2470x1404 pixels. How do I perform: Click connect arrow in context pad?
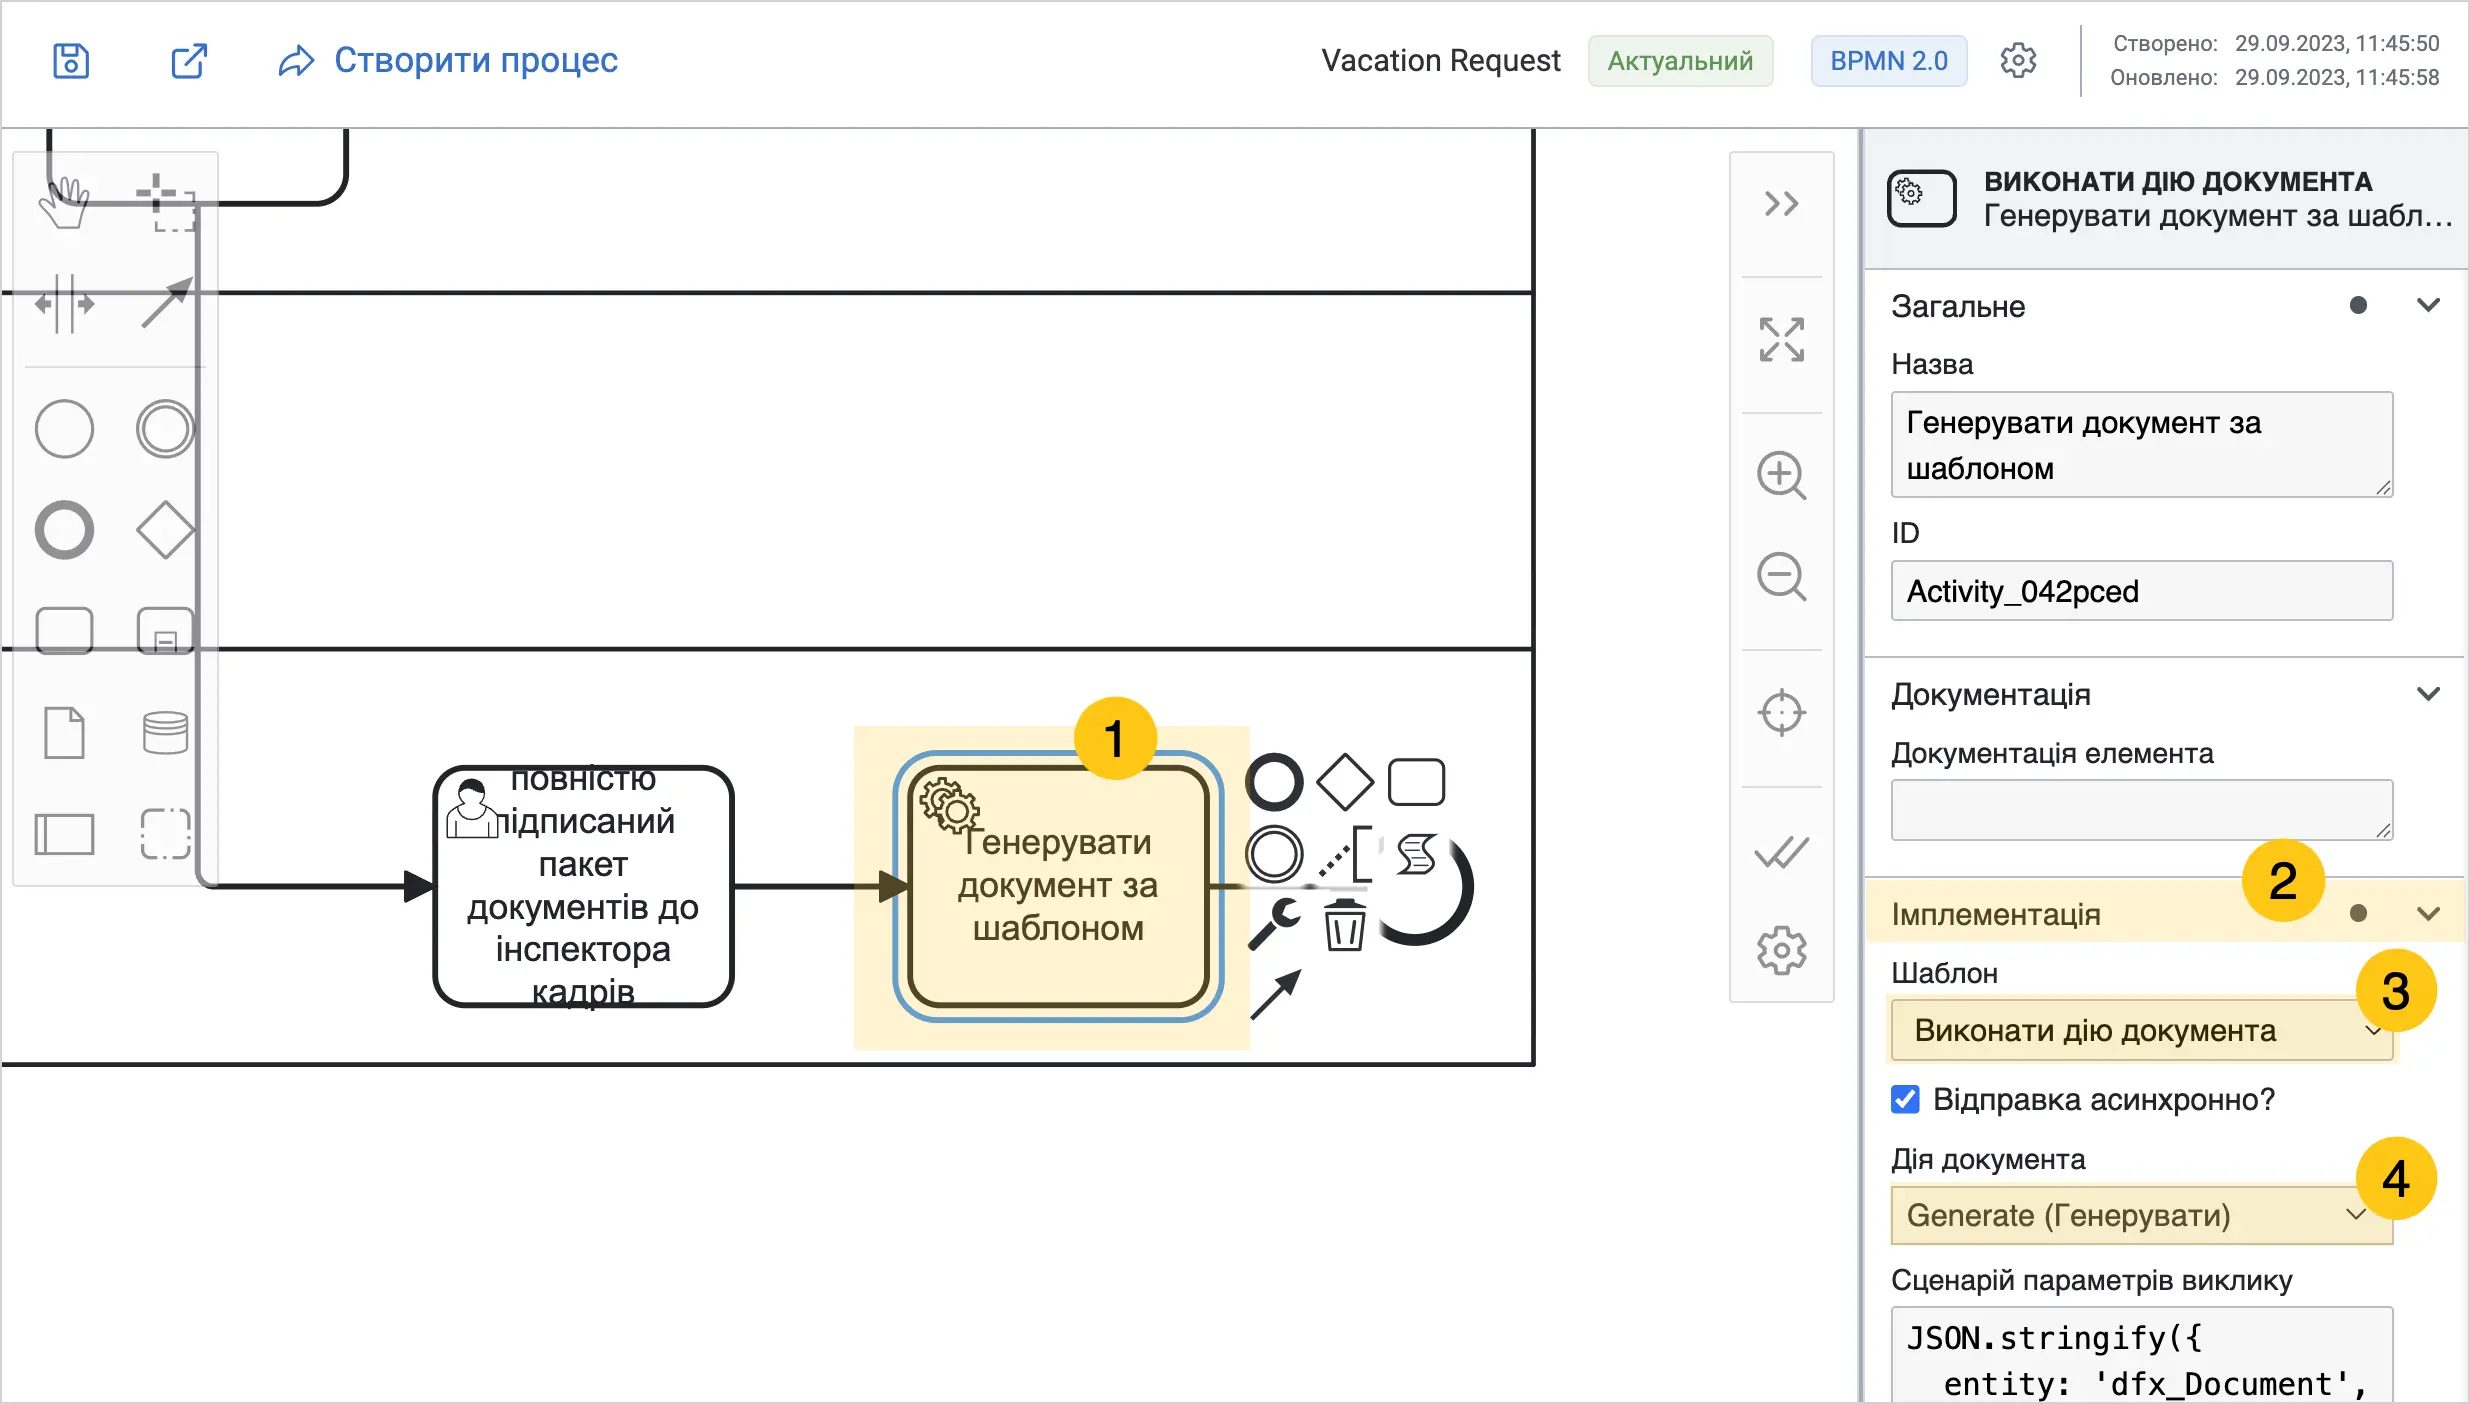1274,994
